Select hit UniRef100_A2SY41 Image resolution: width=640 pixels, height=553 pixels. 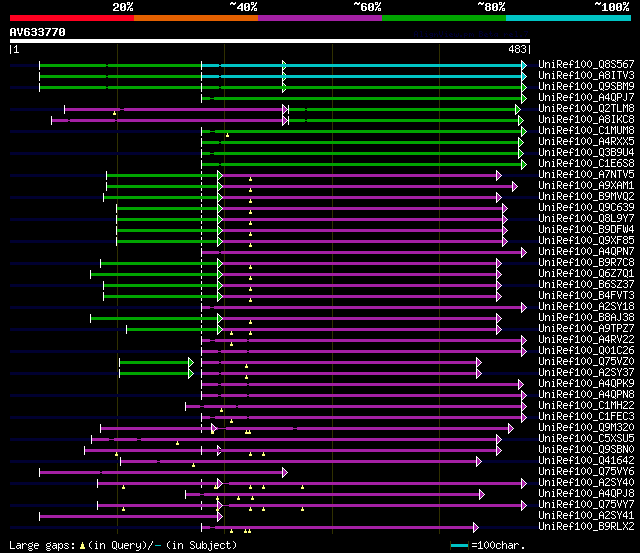point(586,516)
